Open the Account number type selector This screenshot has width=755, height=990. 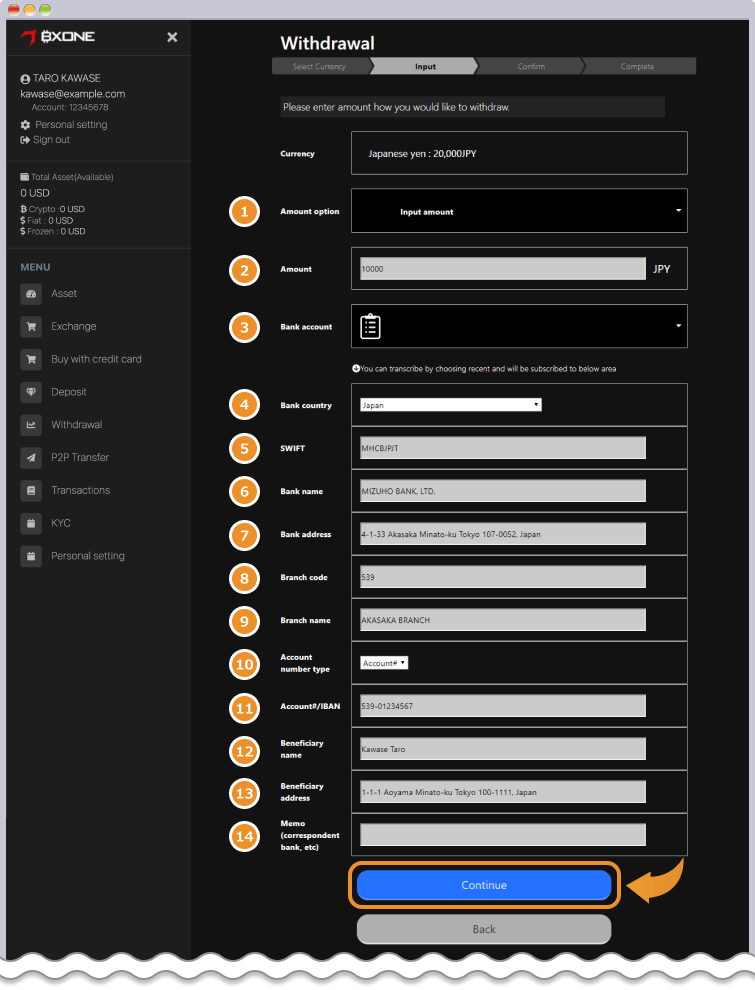(384, 663)
